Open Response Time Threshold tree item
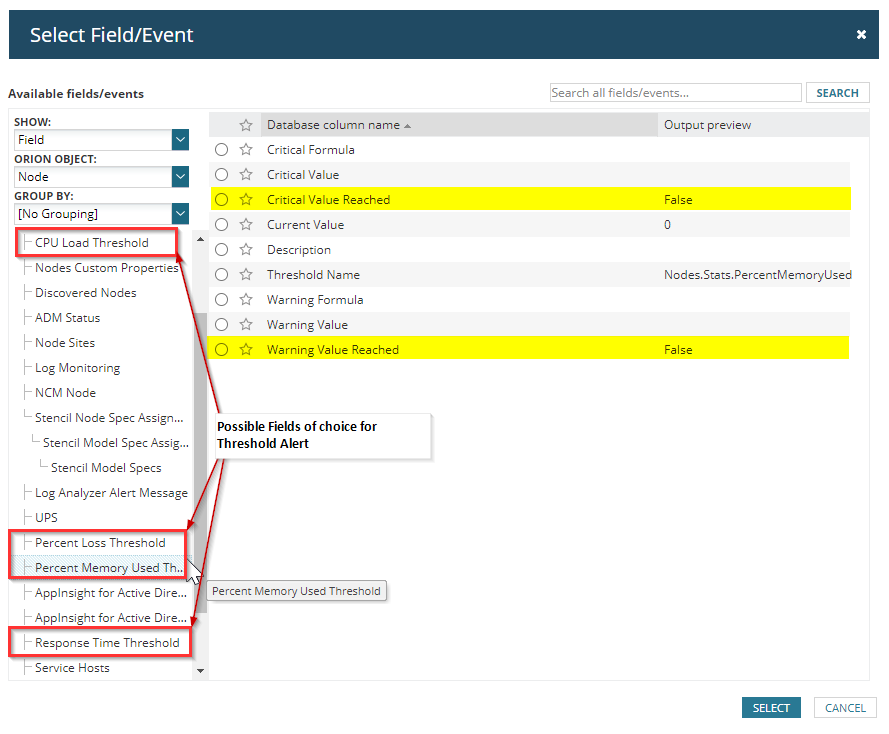Image resolution: width=889 pixels, height=734 pixels. (107, 643)
